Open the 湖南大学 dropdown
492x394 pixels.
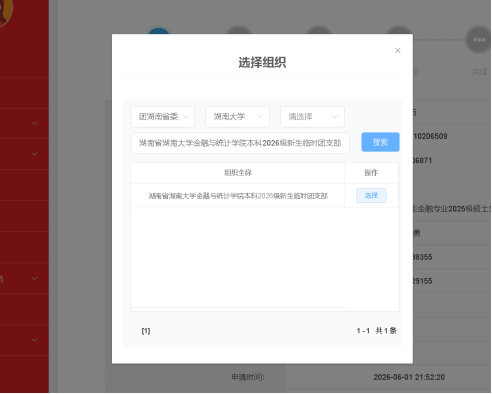237,117
